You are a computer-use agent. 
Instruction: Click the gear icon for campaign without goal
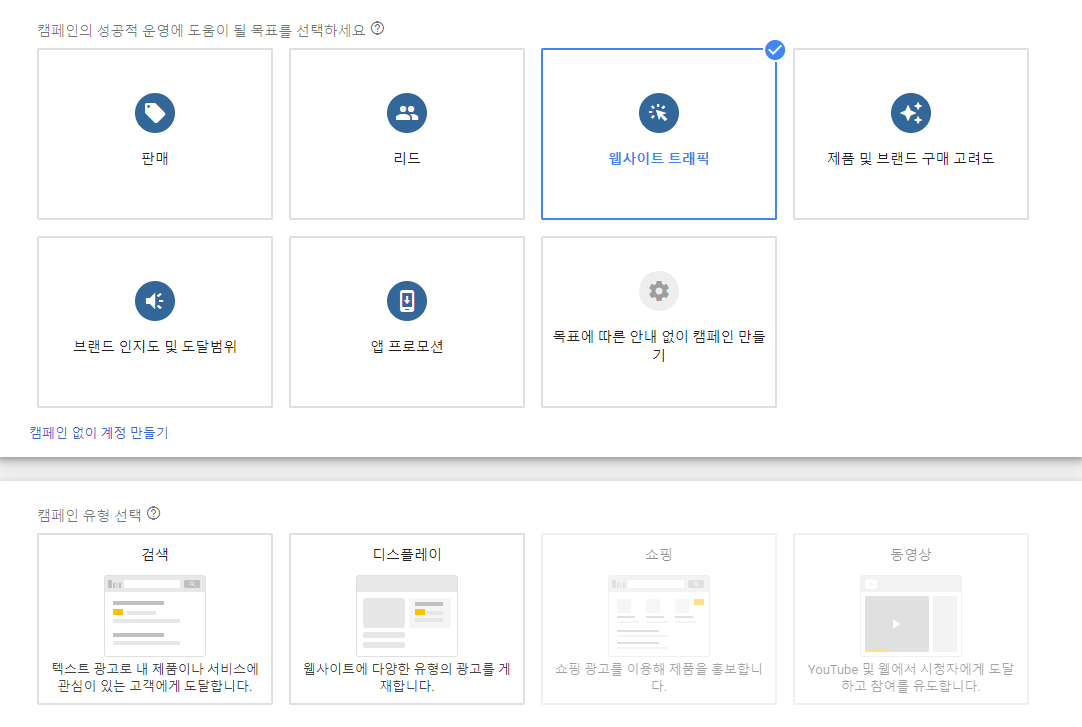659,291
